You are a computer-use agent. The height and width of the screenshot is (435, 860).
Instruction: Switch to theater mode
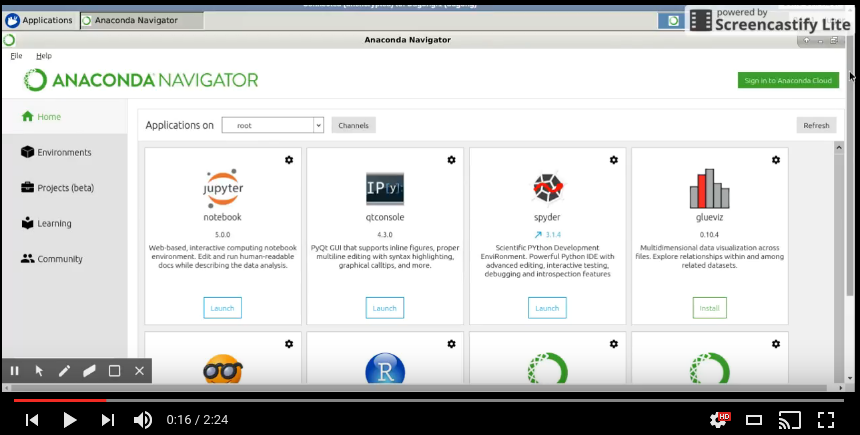pyautogui.click(x=754, y=420)
